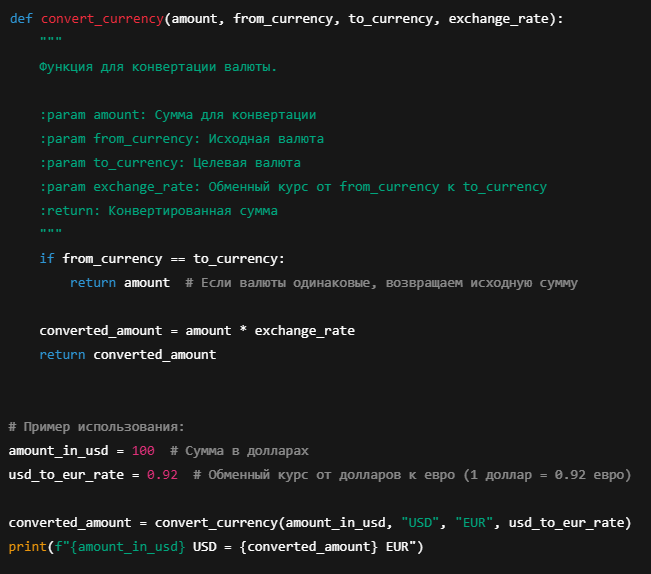651x574 pixels.
Task: Click the string "USD" in the function call
Action: click(x=420, y=523)
